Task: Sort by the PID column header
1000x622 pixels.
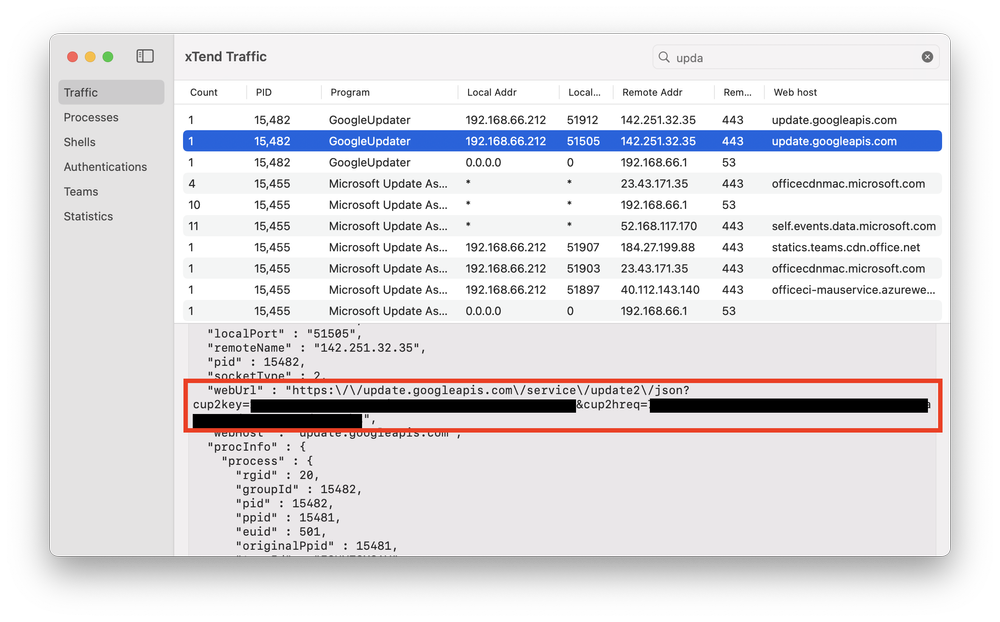Action: [263, 92]
